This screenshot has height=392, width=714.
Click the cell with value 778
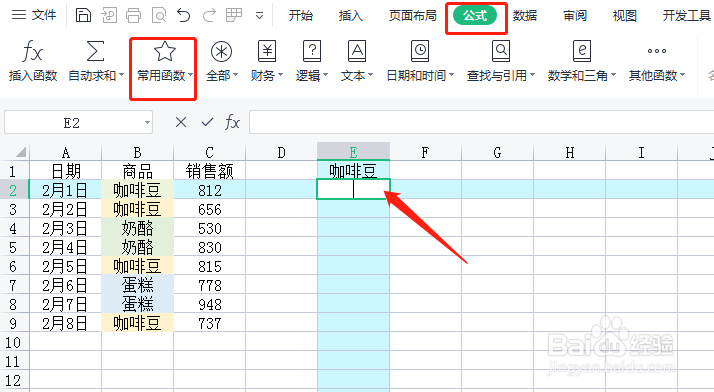[x=209, y=285]
